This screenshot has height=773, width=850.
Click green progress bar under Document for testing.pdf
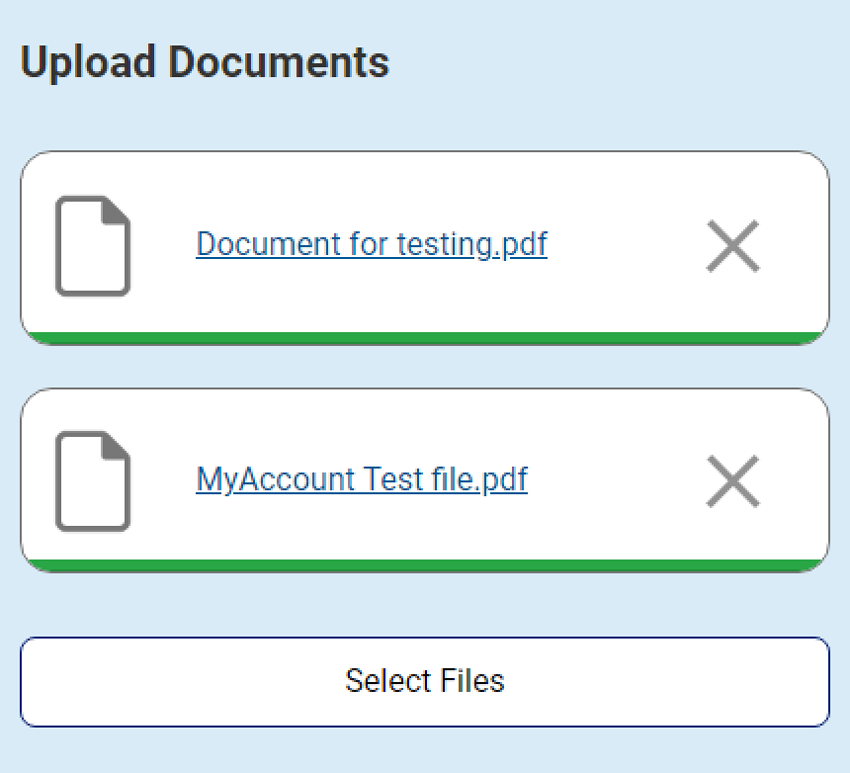425,338
